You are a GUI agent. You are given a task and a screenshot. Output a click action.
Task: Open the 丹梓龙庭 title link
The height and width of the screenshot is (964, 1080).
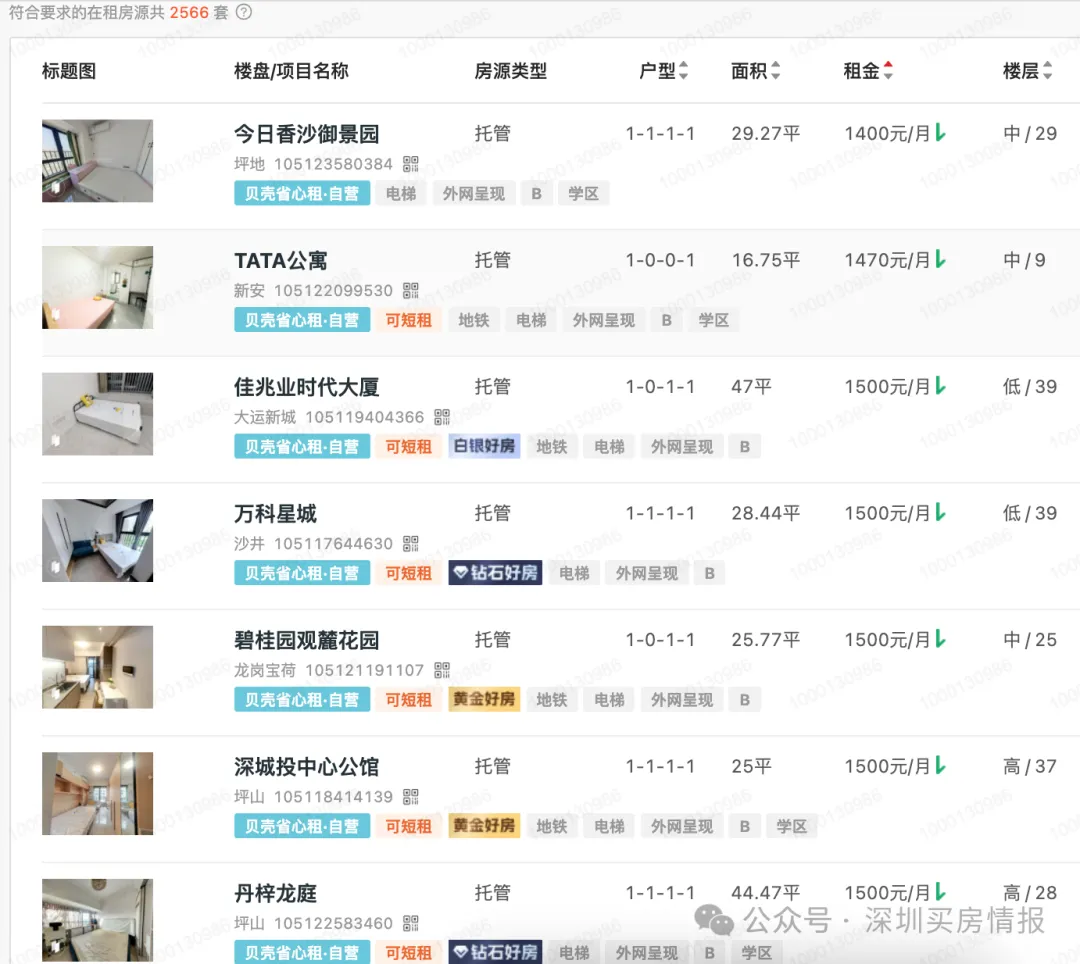click(x=275, y=894)
